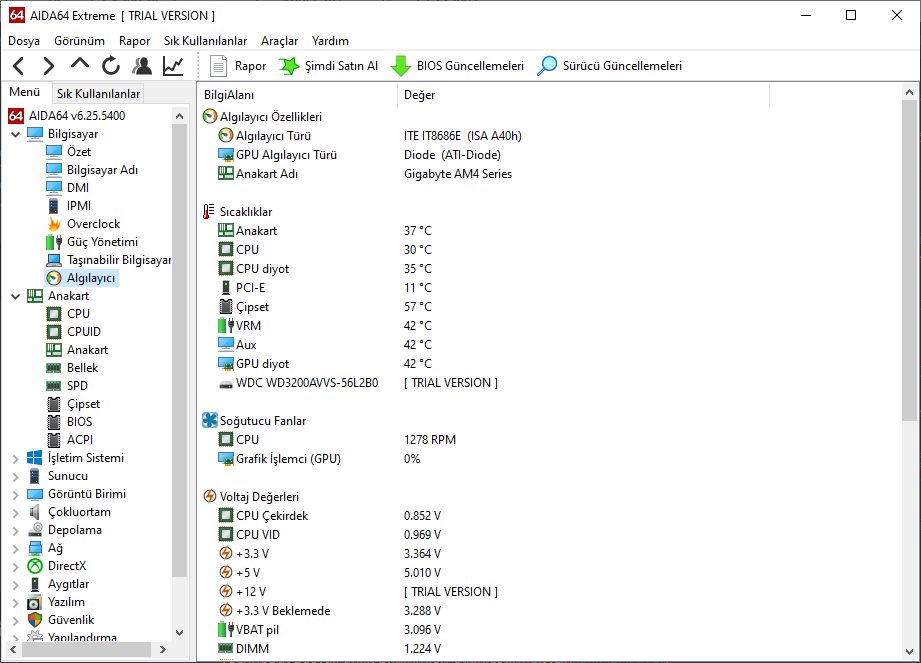This screenshot has width=921, height=663.
Task: Expand the Yazılım tree node
Action: click(x=15, y=603)
